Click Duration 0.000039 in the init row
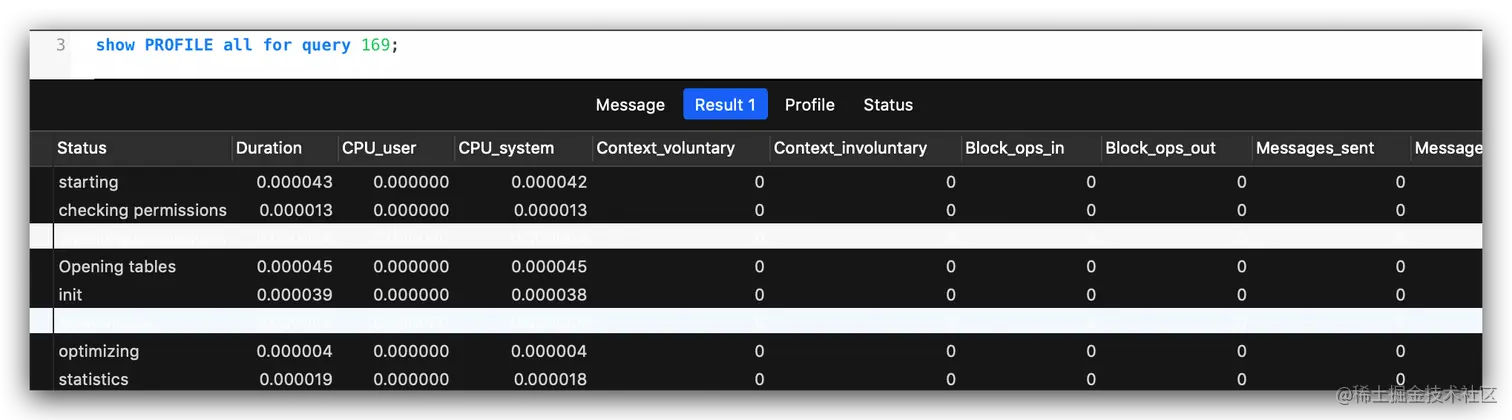This screenshot has width=1512, height=420. [x=294, y=295]
